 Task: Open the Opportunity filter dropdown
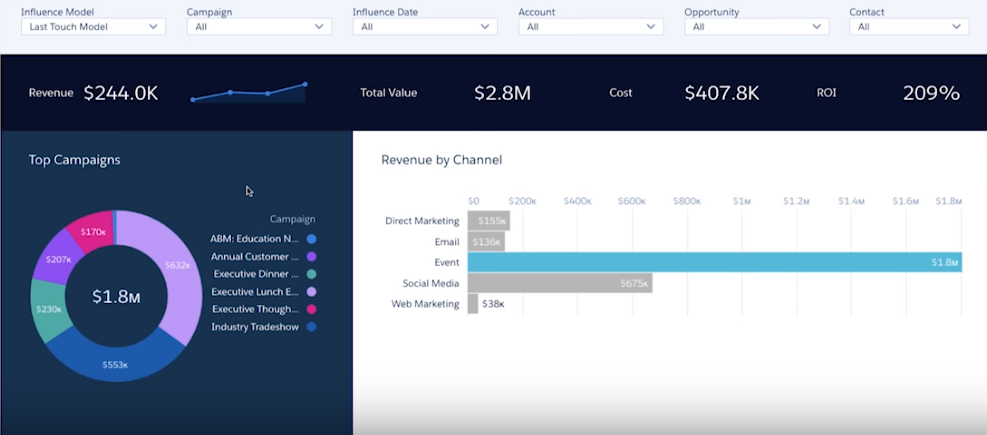757,26
